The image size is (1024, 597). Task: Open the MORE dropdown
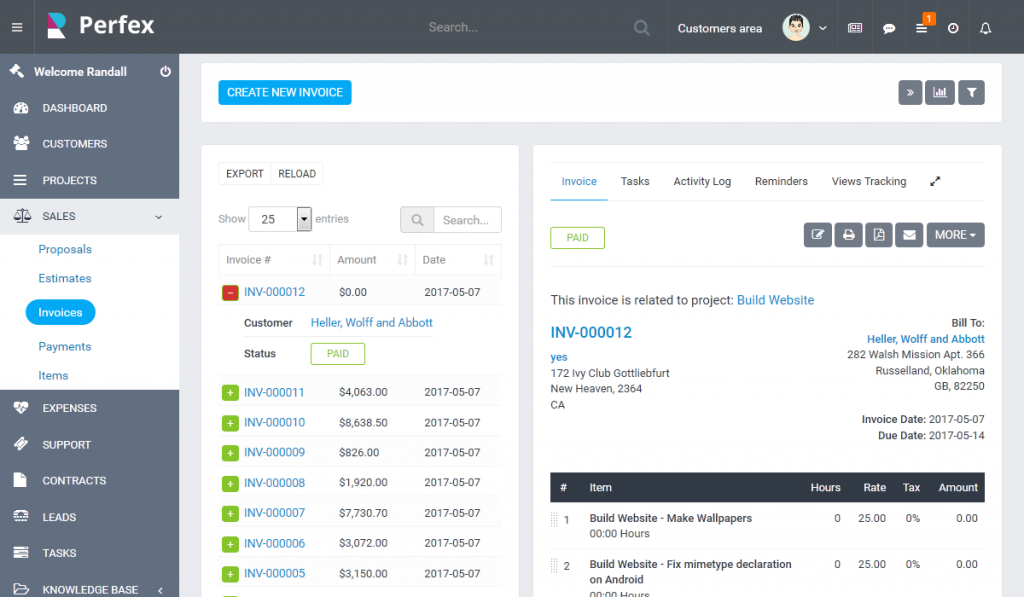point(955,235)
